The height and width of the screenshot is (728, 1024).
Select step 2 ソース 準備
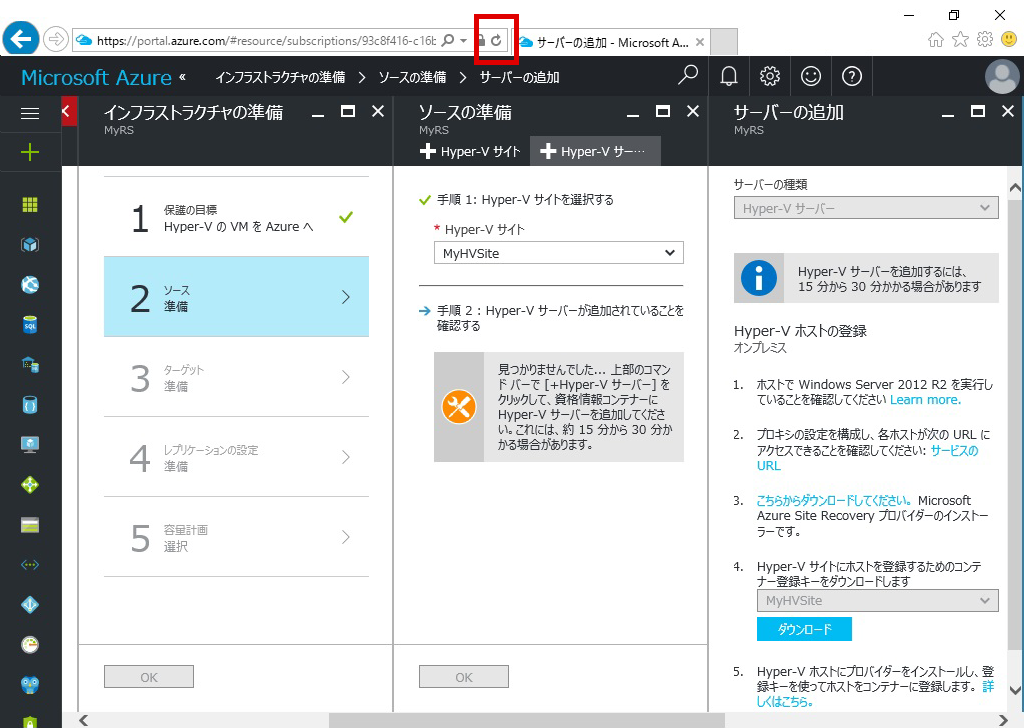[236, 297]
